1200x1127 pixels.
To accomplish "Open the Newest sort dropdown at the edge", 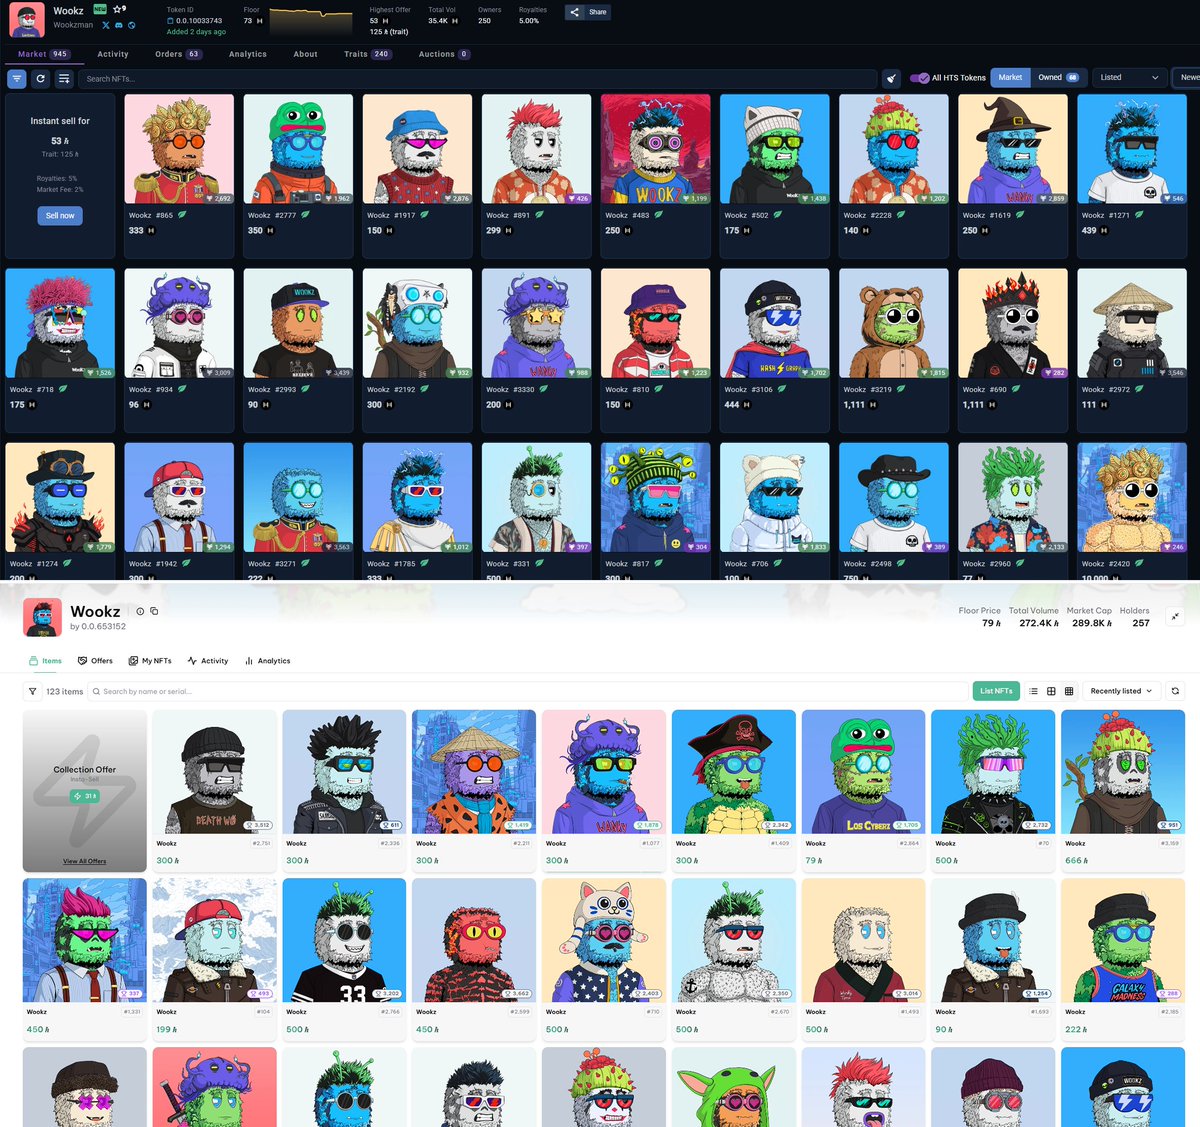I will [x=1186, y=77].
